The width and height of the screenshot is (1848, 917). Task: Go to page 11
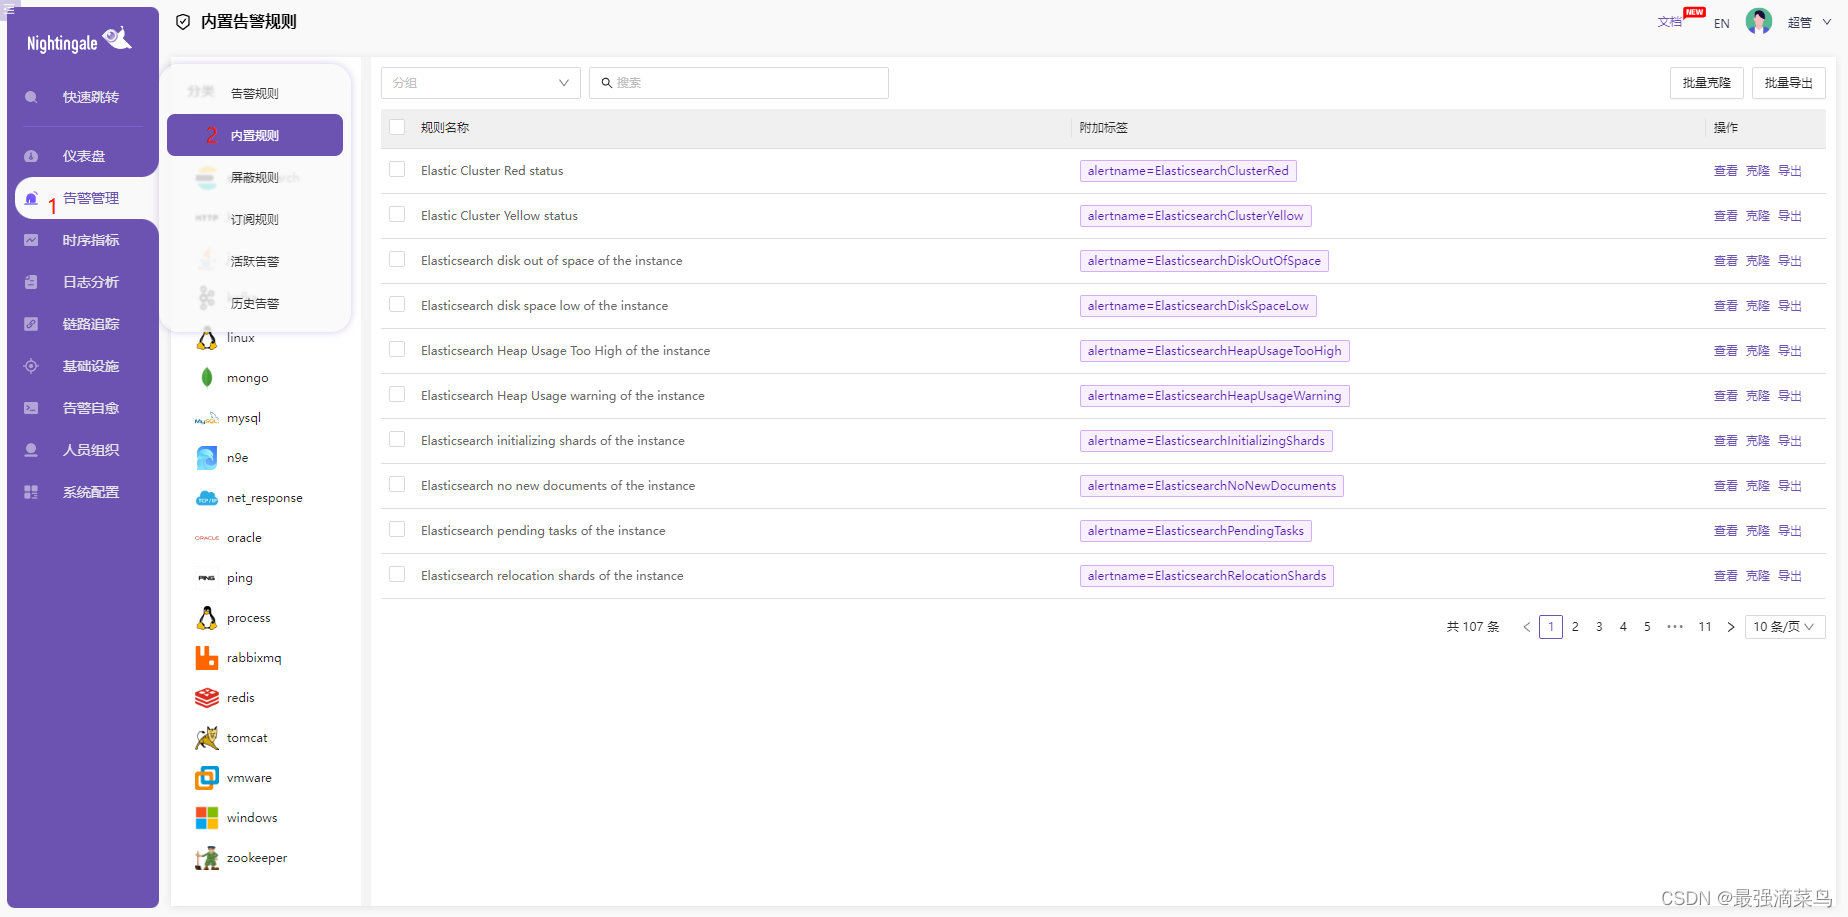point(1705,627)
